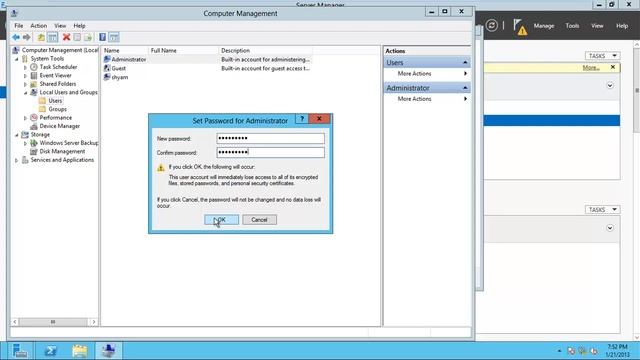Open the Help menu in Computer Management
This screenshot has height=360, width=640.
[x=79, y=26]
